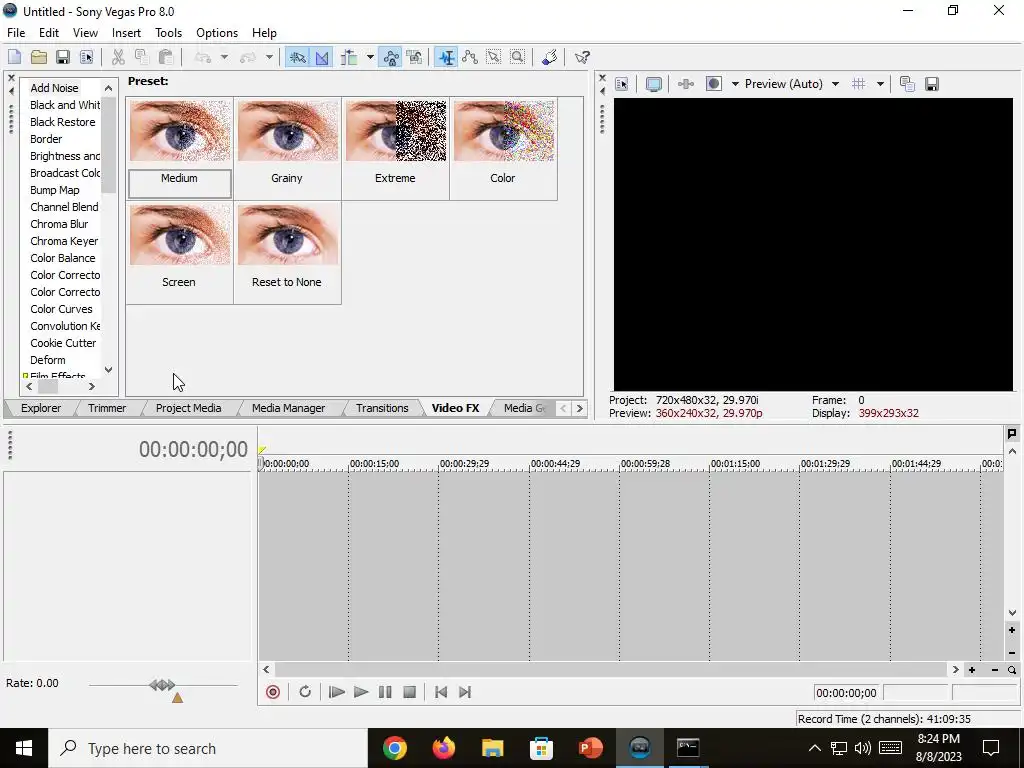The width and height of the screenshot is (1024, 768).
Task: Switch to the Explorer tab
Action: [40, 408]
